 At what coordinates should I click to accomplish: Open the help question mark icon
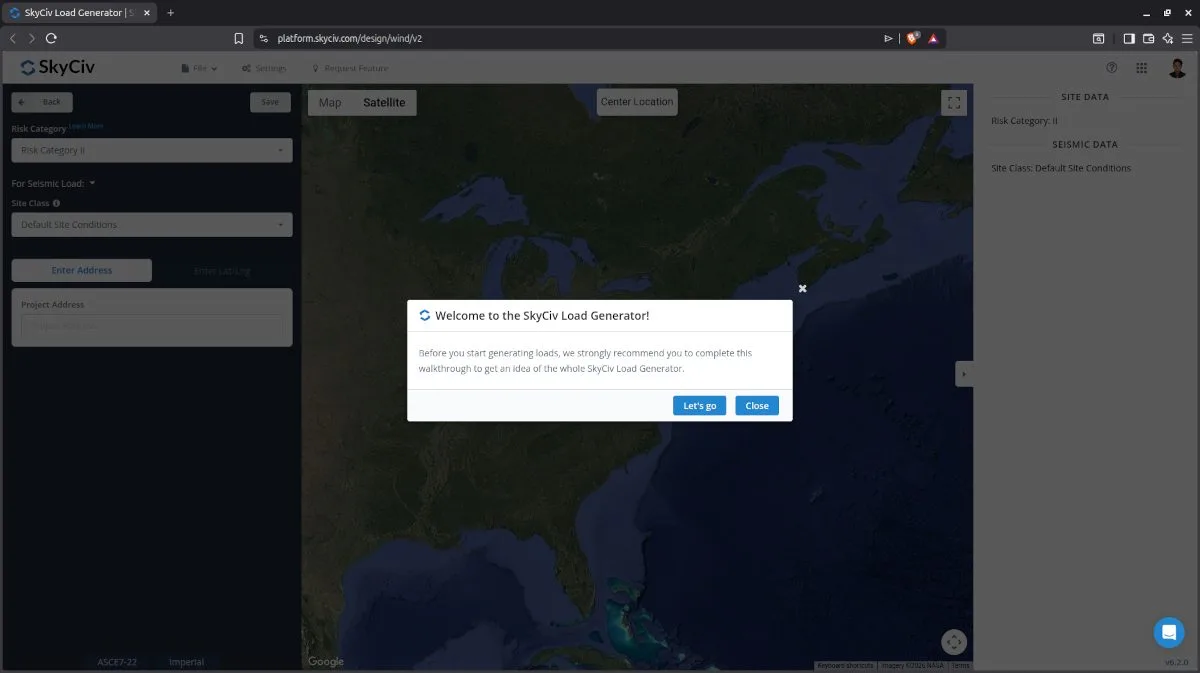click(1111, 68)
